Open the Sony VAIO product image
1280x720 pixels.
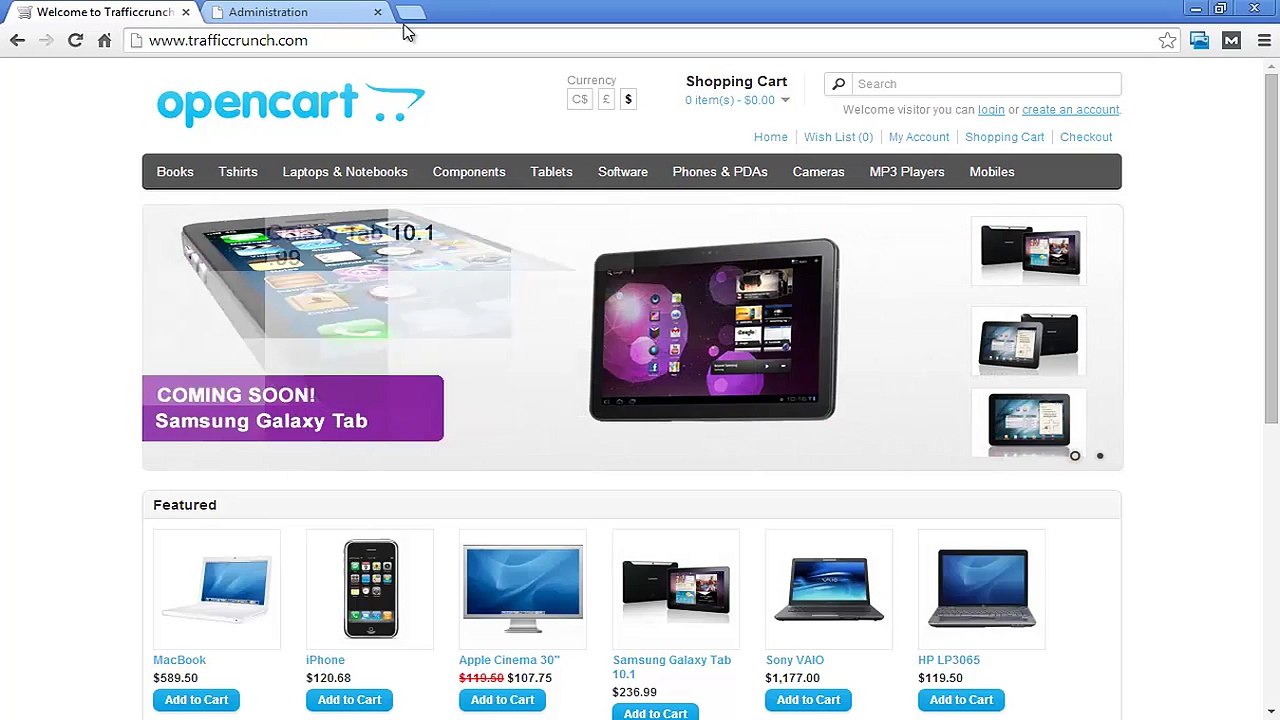click(x=829, y=589)
